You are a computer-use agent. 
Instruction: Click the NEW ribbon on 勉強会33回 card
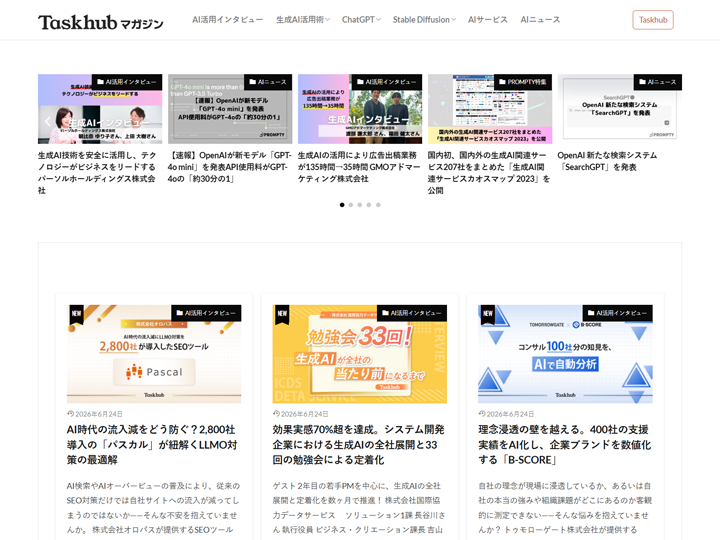click(282, 314)
